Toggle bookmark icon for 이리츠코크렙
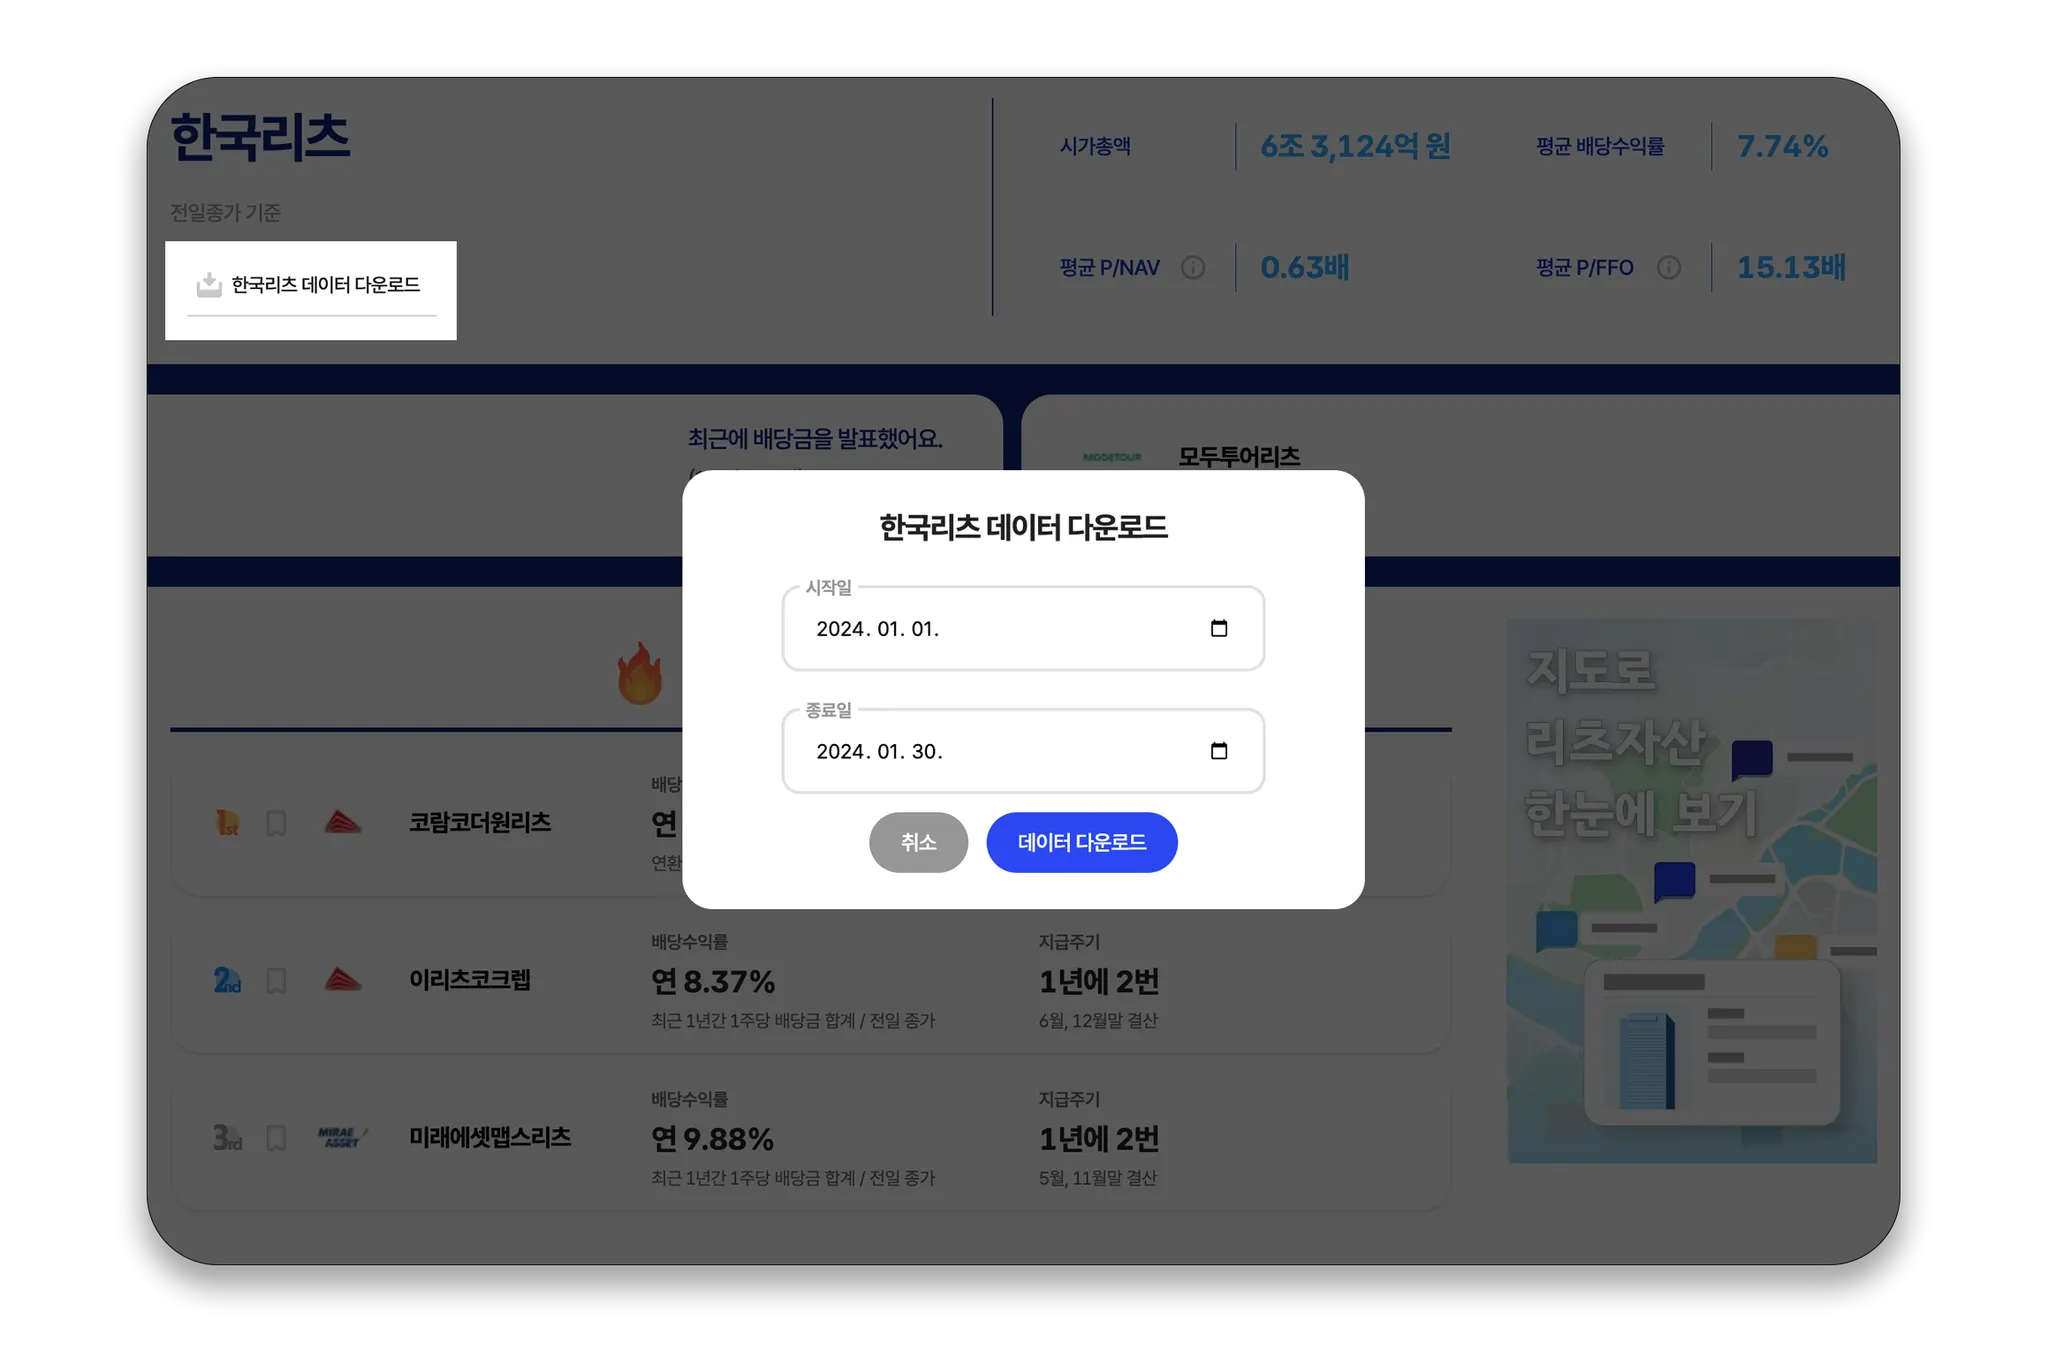 tap(276, 981)
